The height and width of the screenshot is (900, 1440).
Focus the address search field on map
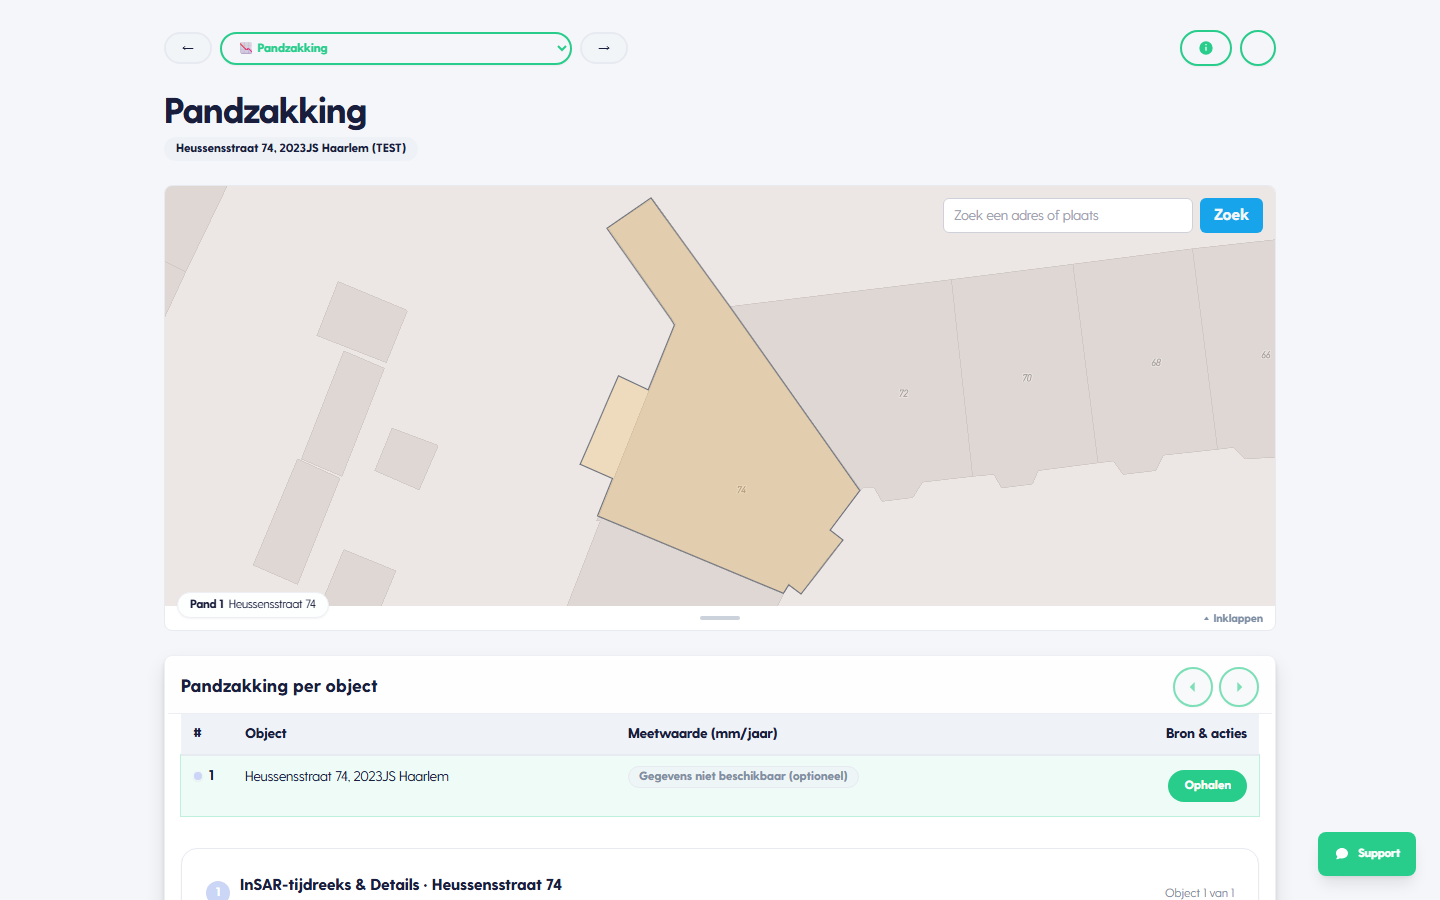pyautogui.click(x=1068, y=215)
